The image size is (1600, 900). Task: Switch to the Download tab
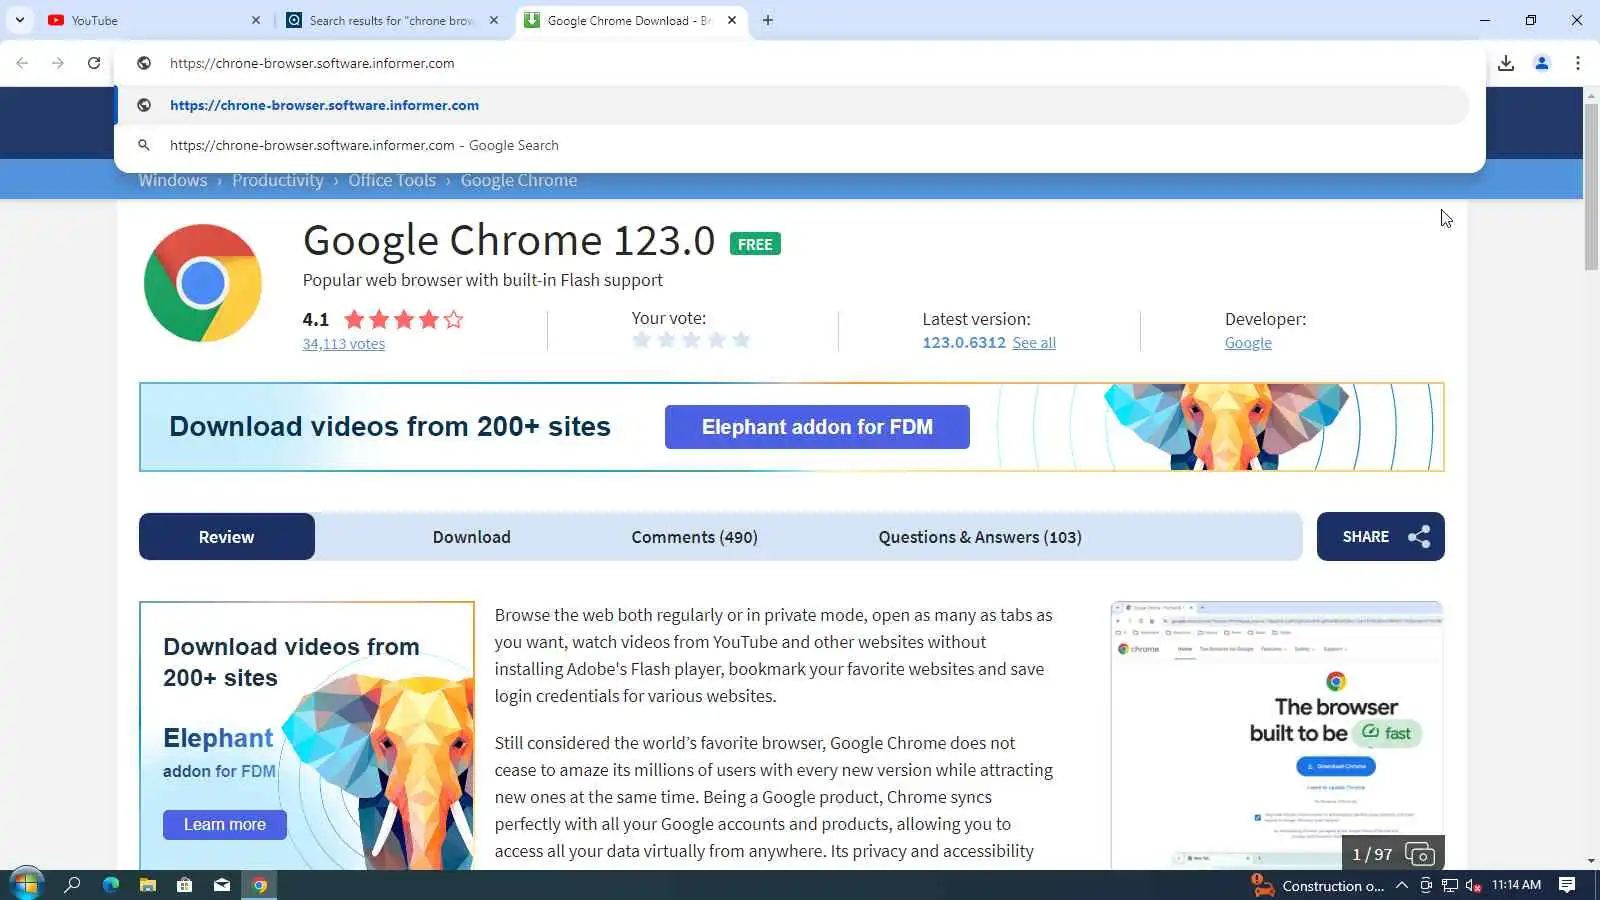pyautogui.click(x=472, y=537)
